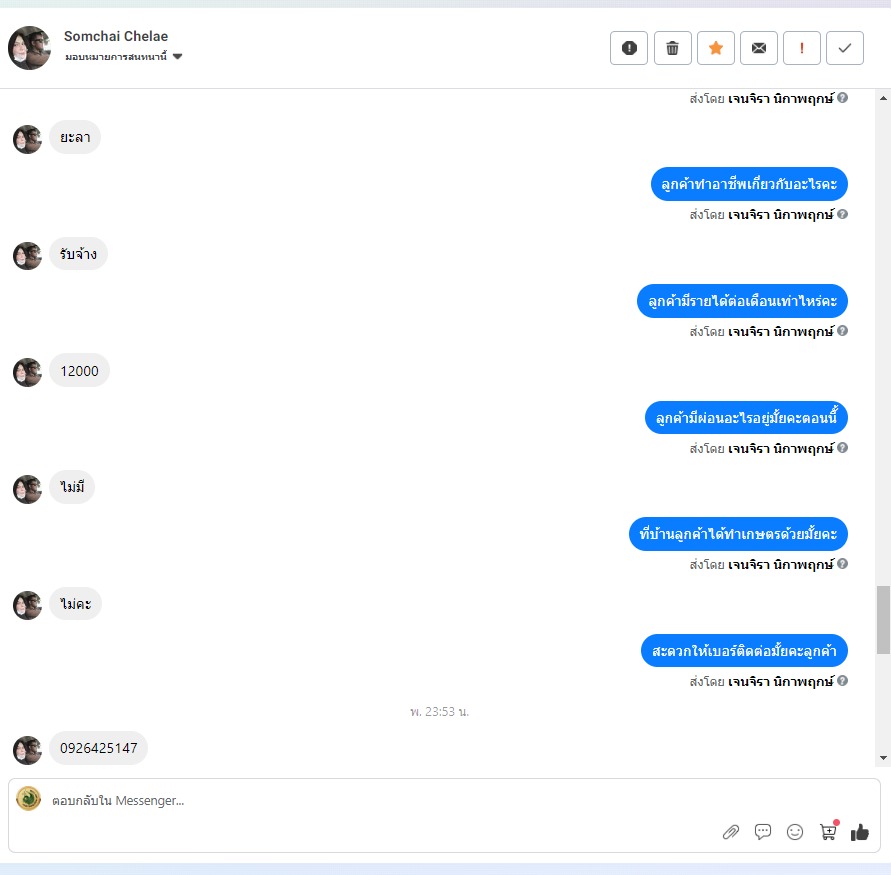
Task: Click the chat scrollbar thumb
Action: click(883, 620)
